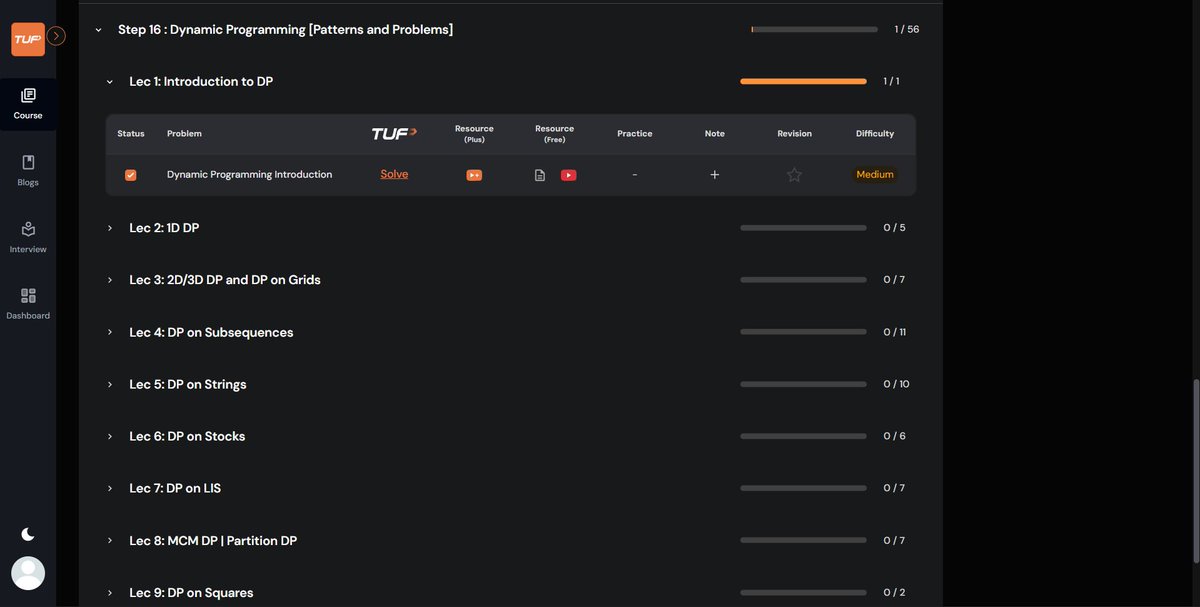Click the Step 16 progress bar
The width and height of the screenshot is (1200, 607).
click(815, 30)
